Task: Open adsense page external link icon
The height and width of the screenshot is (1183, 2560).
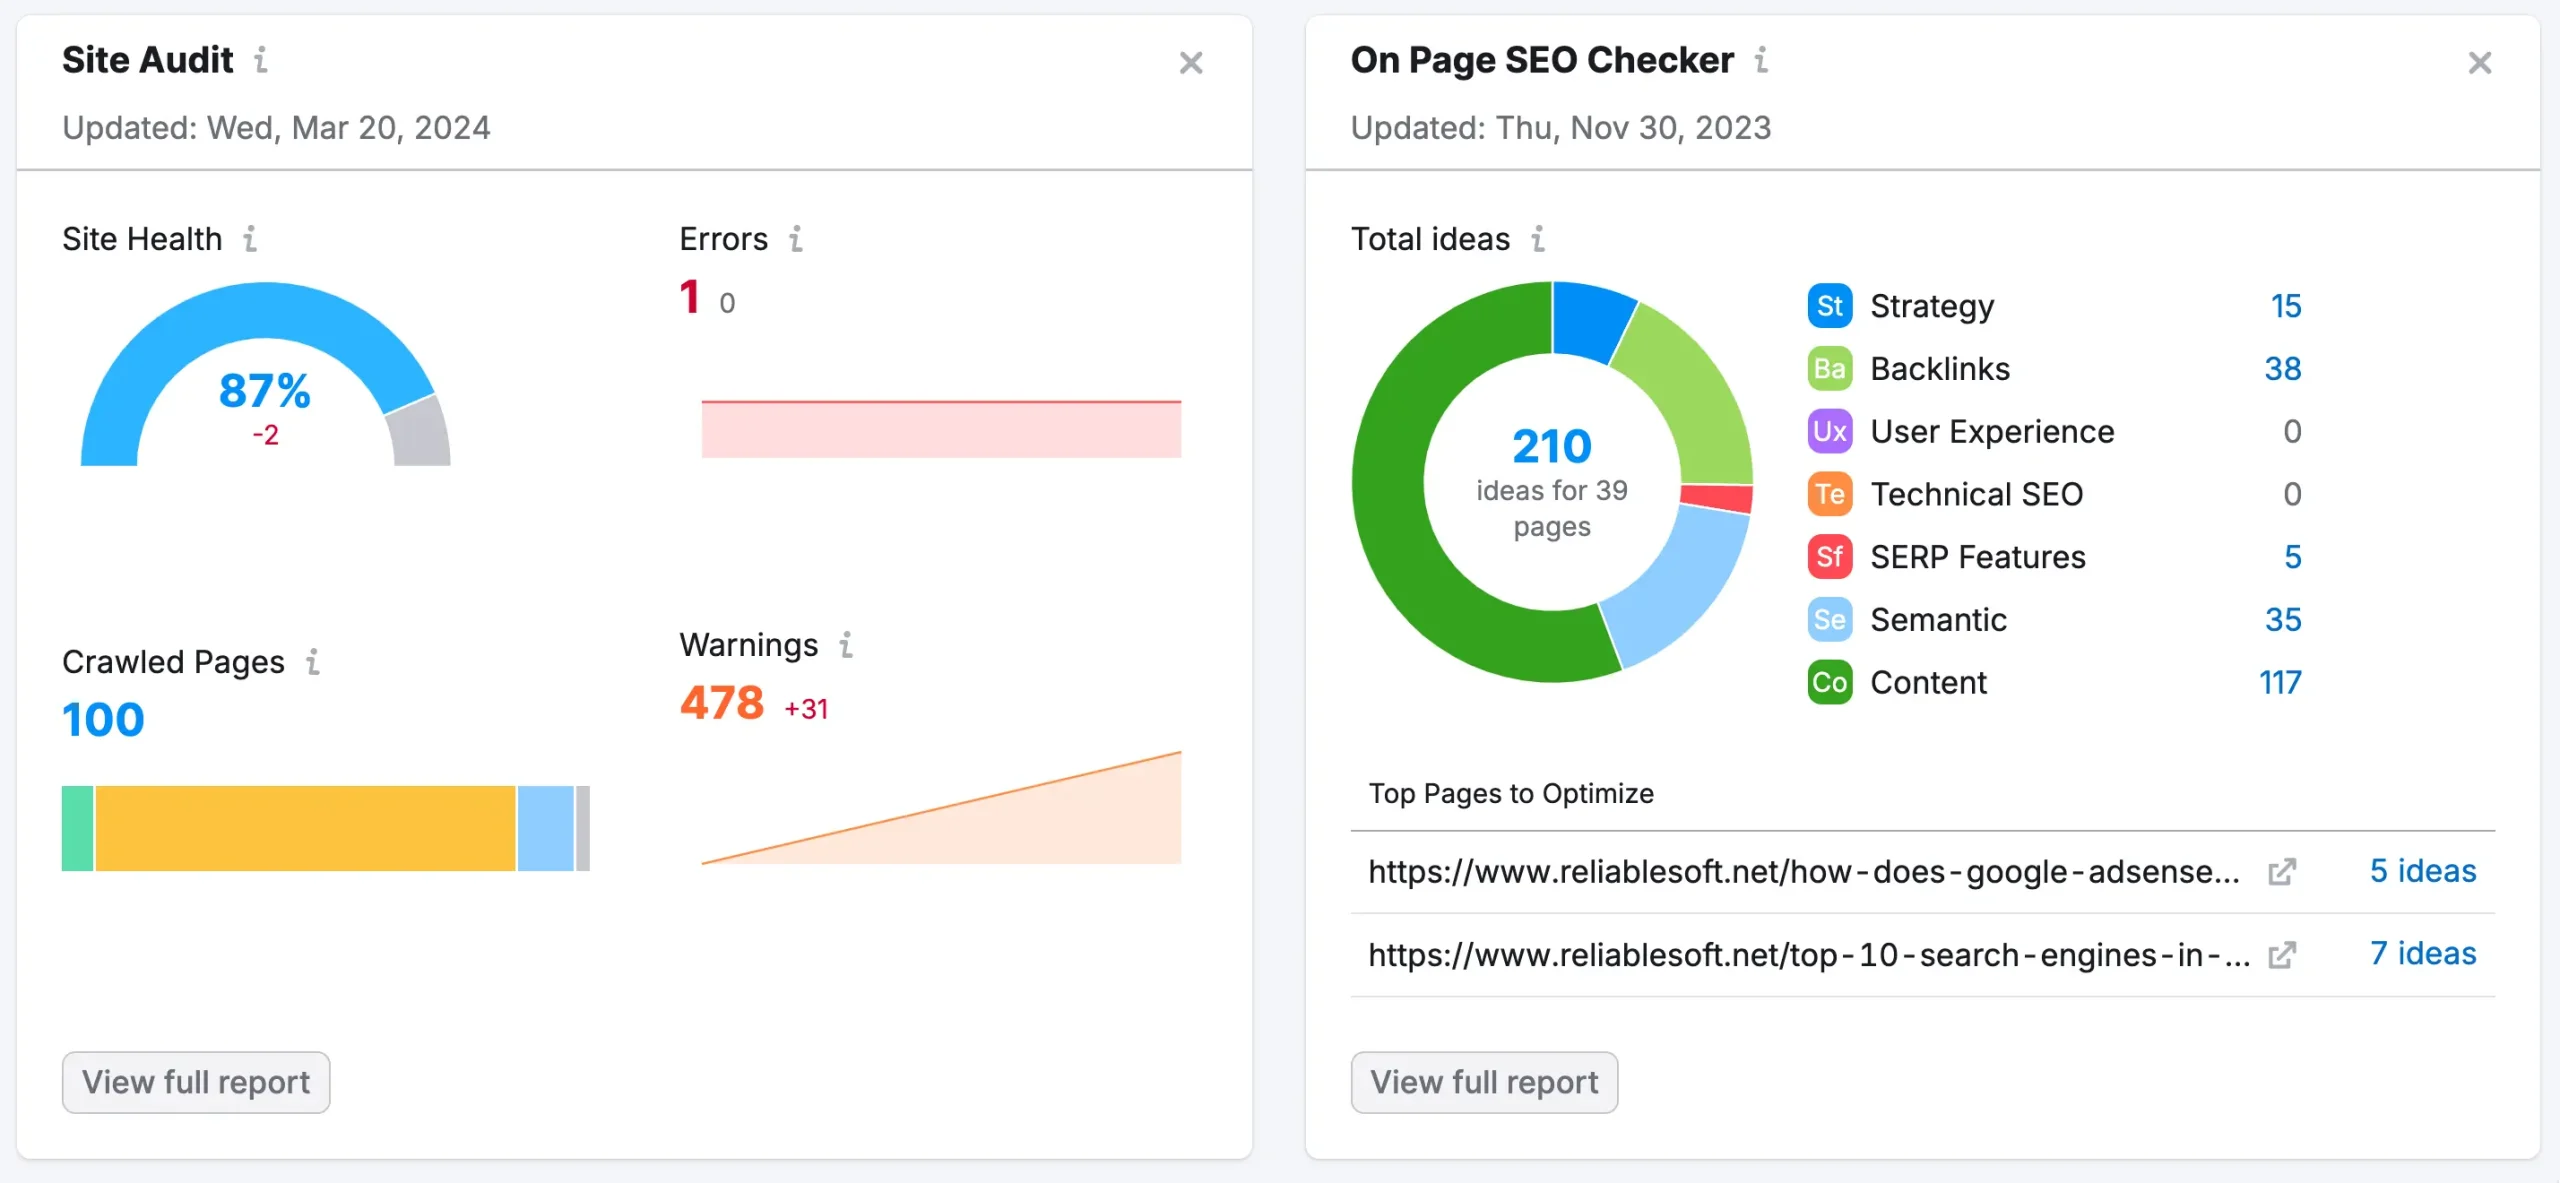Action: [2281, 872]
